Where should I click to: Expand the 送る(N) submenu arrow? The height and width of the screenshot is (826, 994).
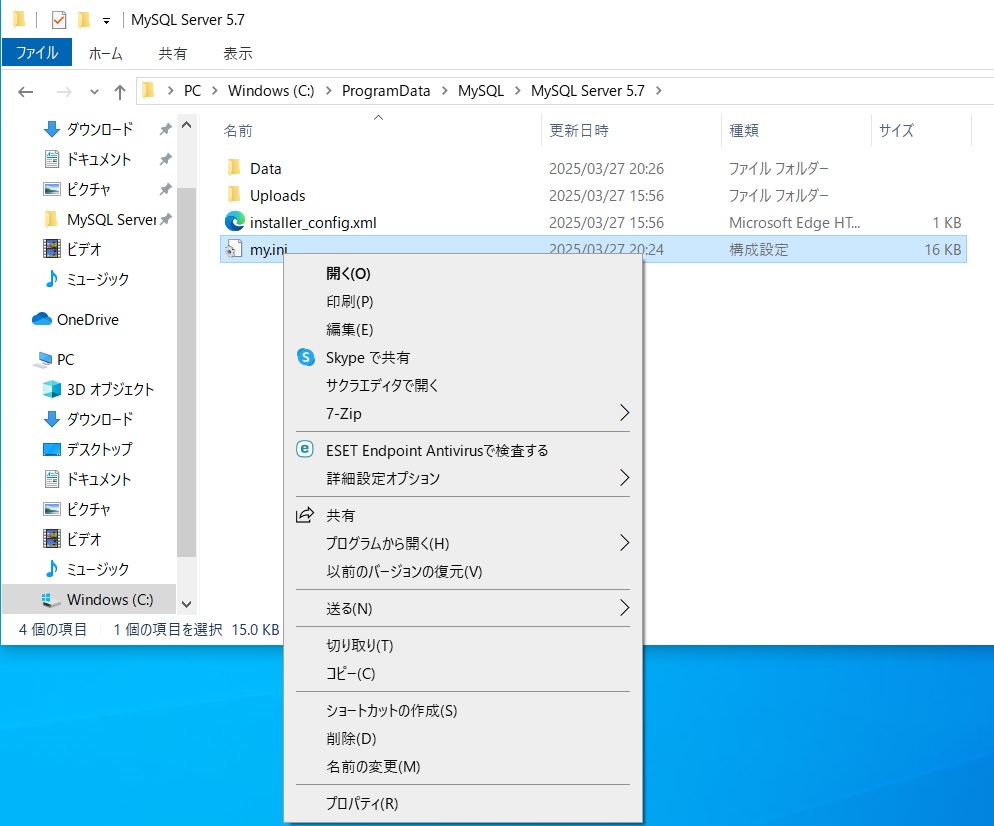pos(624,608)
